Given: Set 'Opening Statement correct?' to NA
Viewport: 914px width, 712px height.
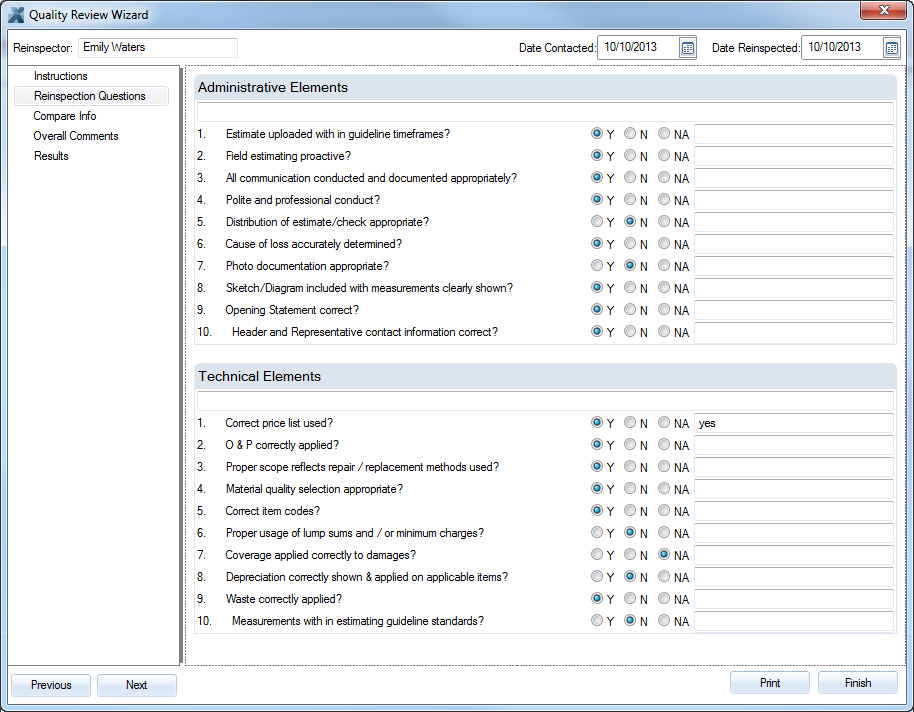Looking at the screenshot, I should click(664, 310).
